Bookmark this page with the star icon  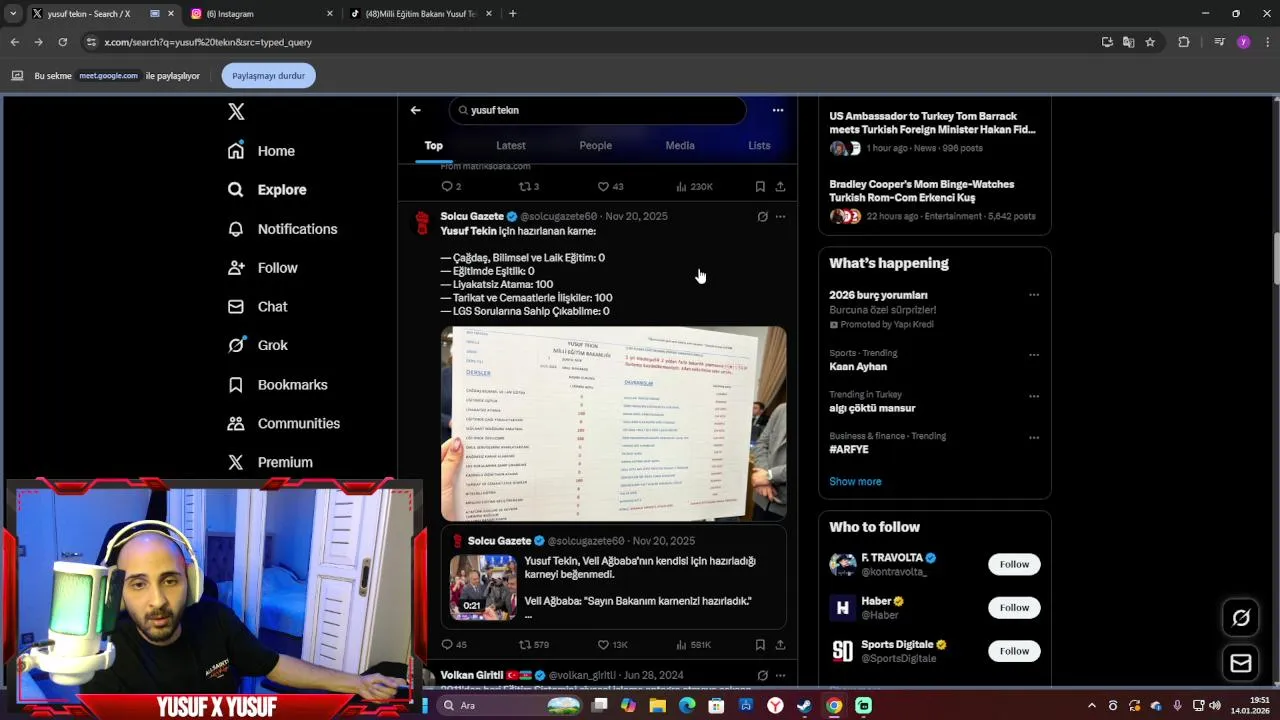coord(1150,42)
